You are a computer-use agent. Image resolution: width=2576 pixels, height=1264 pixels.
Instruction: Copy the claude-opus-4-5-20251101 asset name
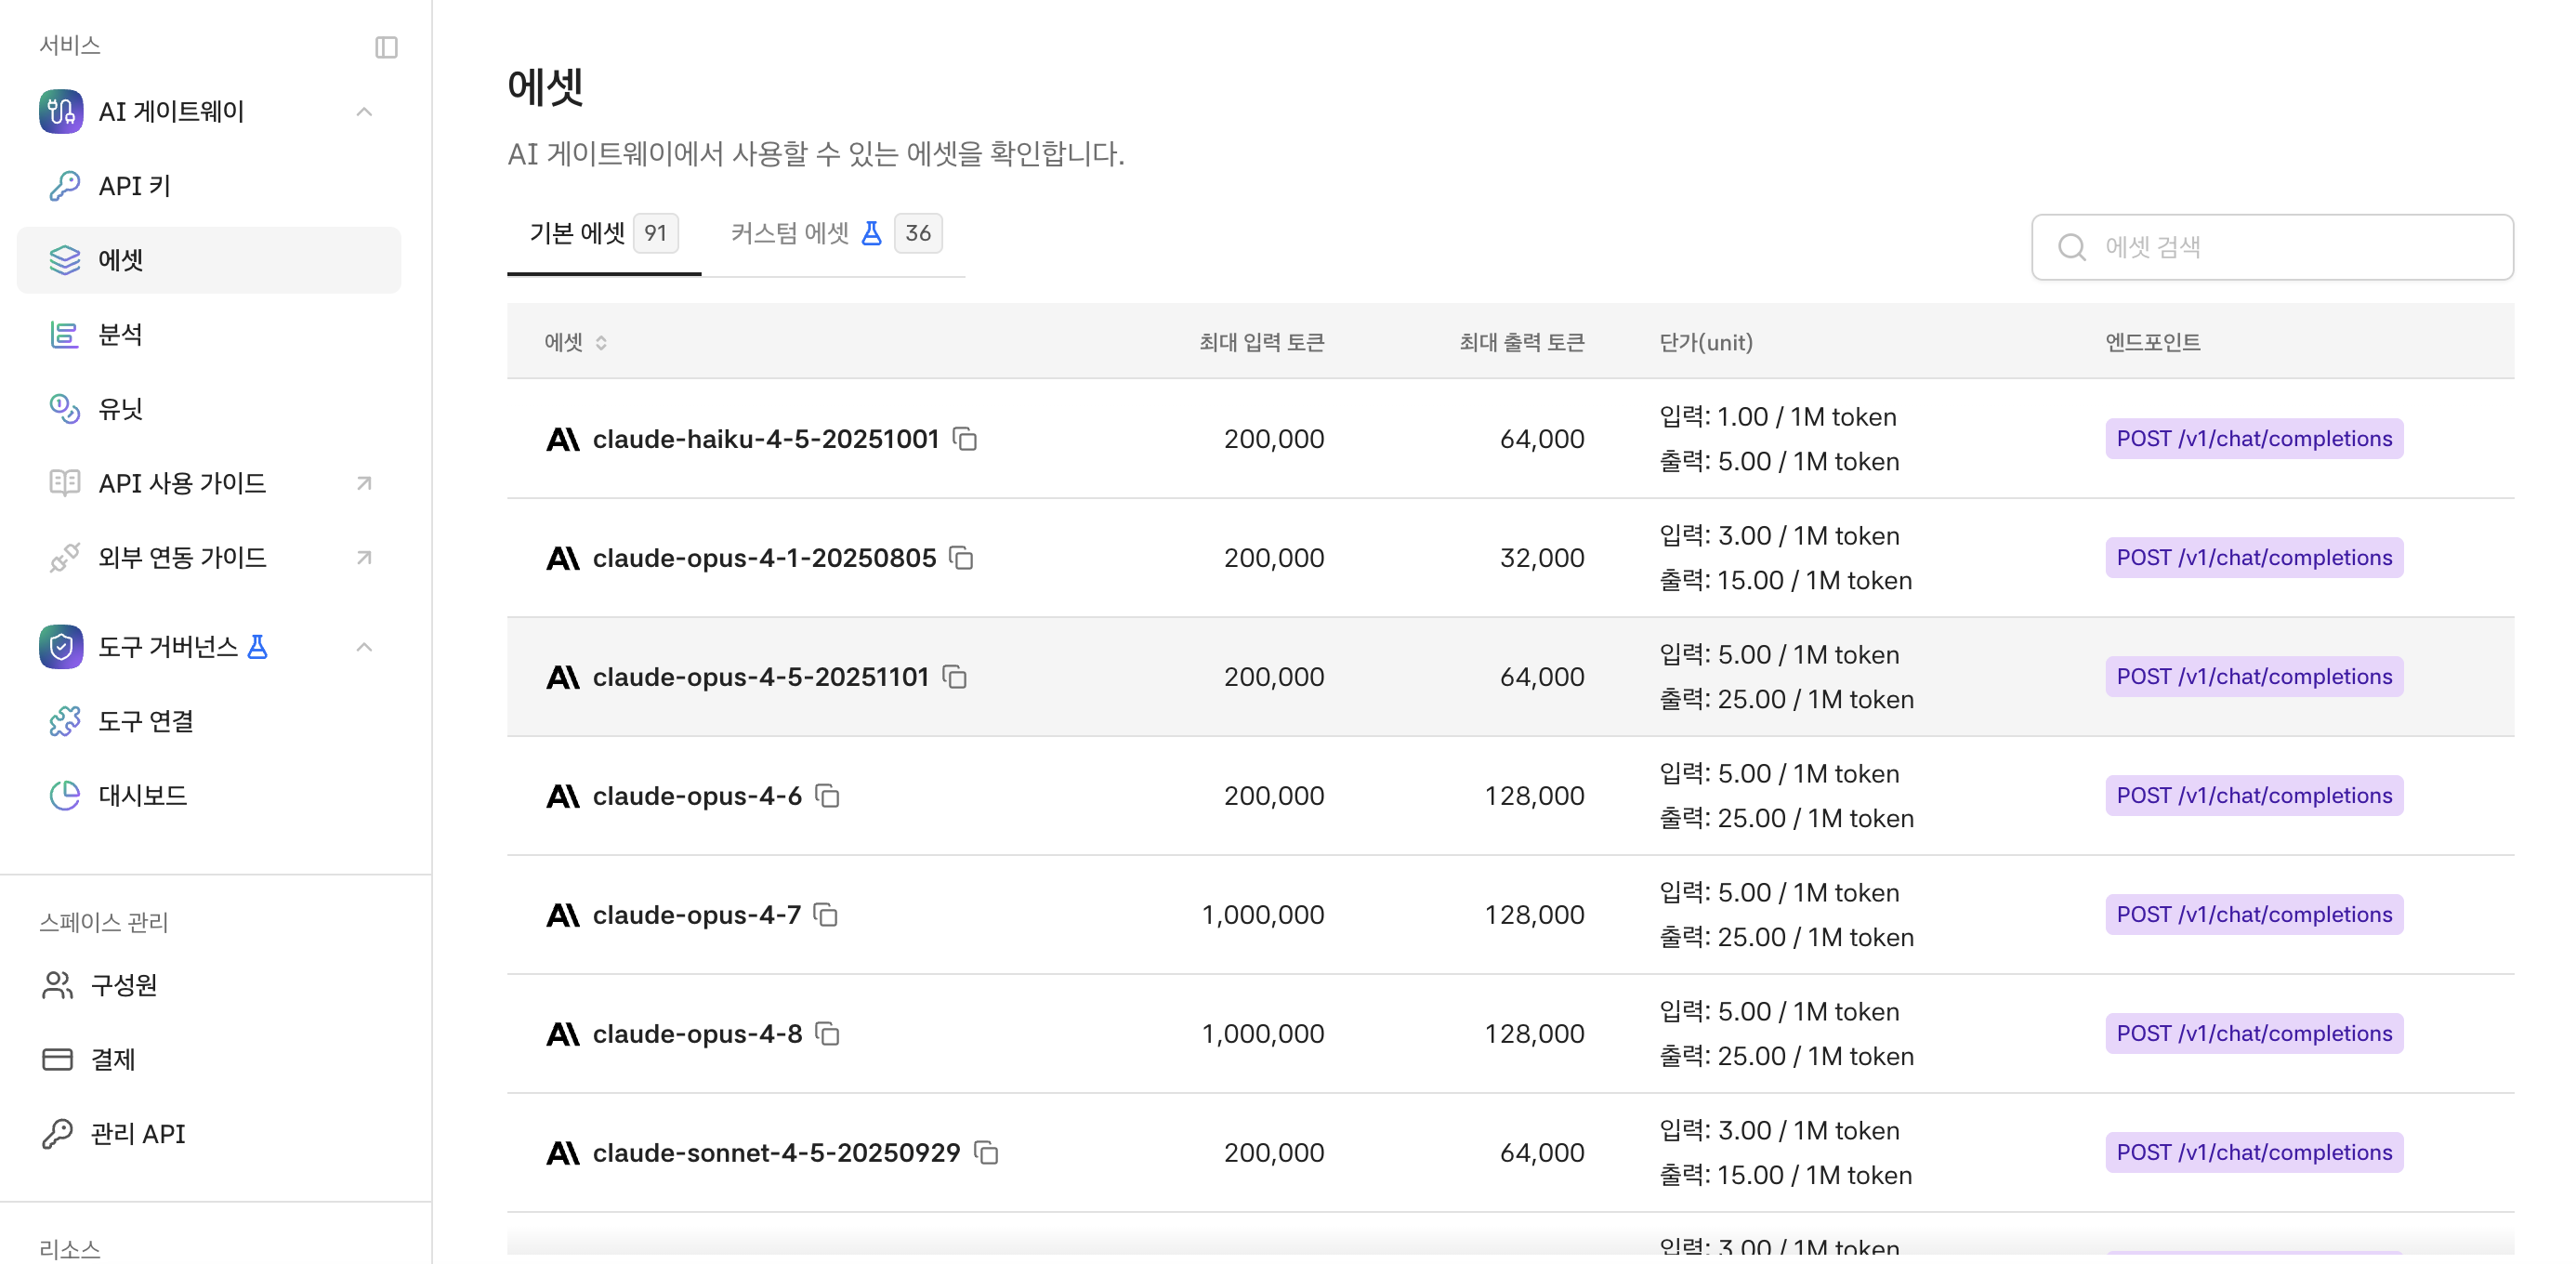(955, 677)
